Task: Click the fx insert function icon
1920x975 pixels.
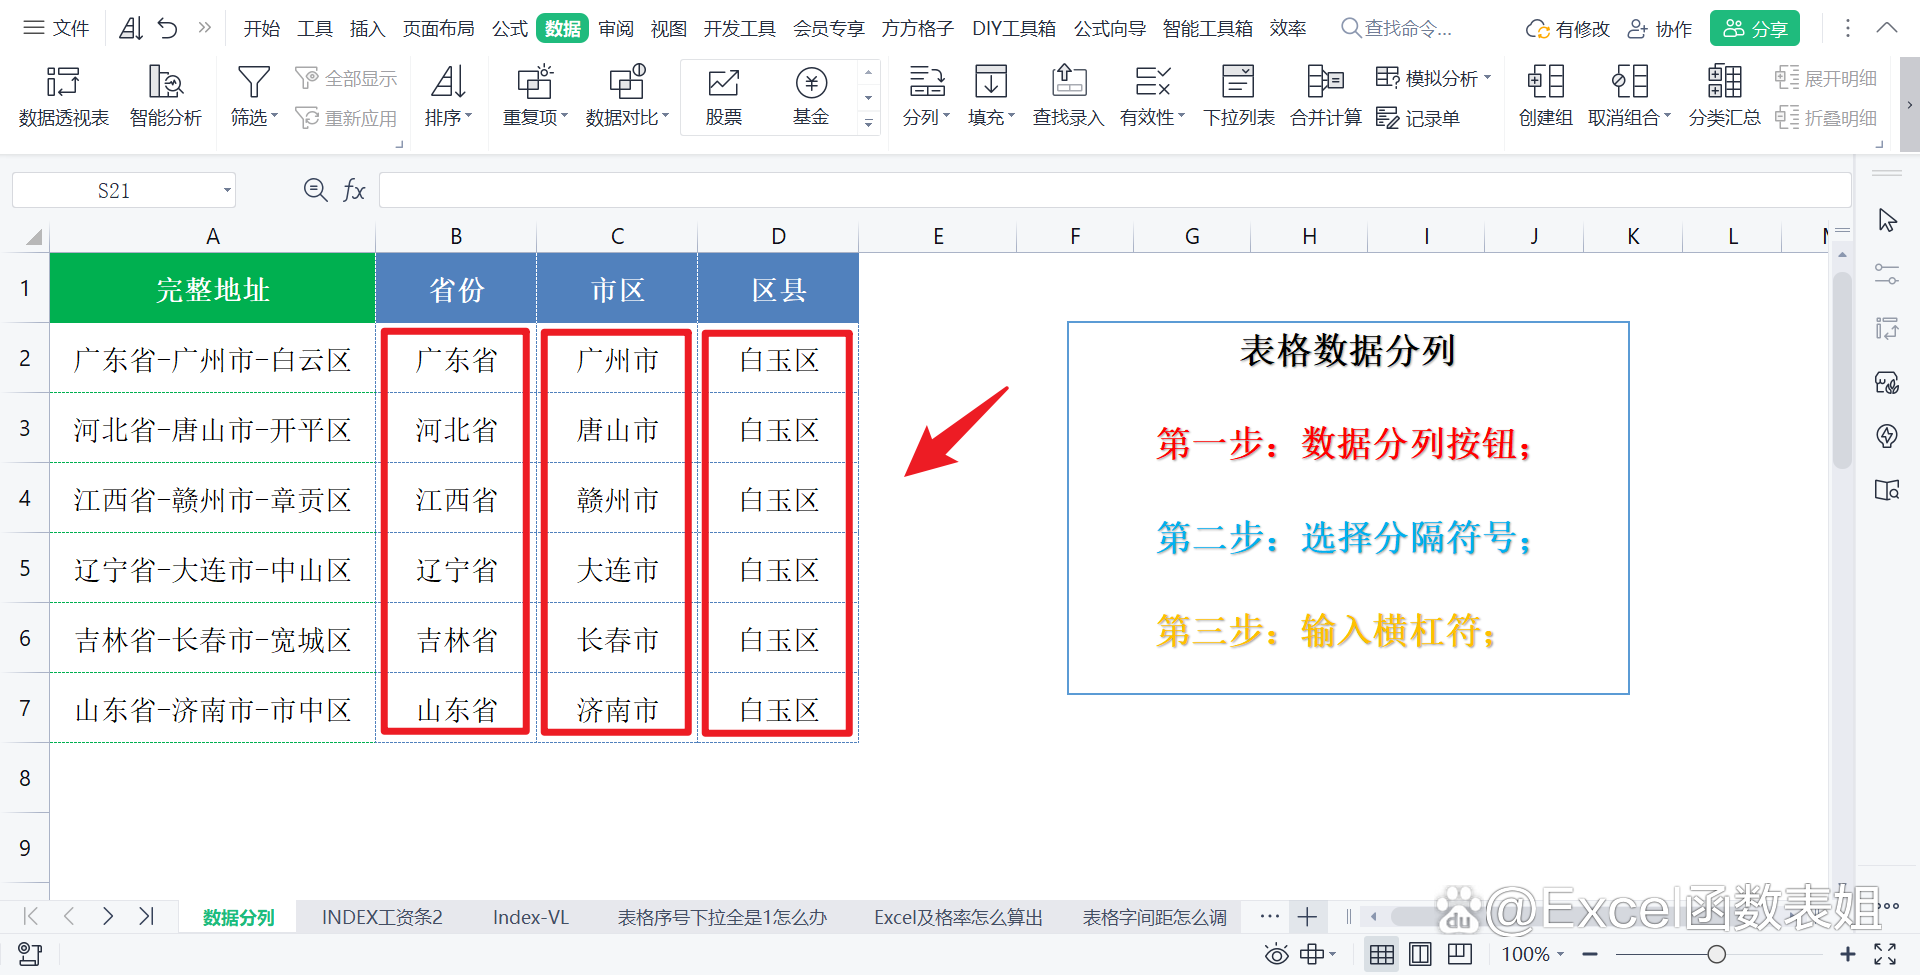Action: coord(354,190)
